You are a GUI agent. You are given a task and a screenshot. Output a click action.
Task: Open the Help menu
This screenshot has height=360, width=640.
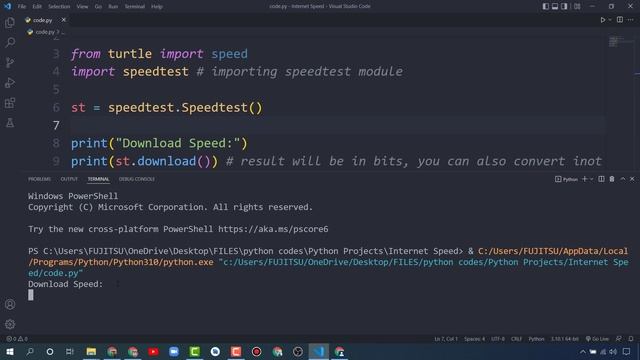(157, 7)
